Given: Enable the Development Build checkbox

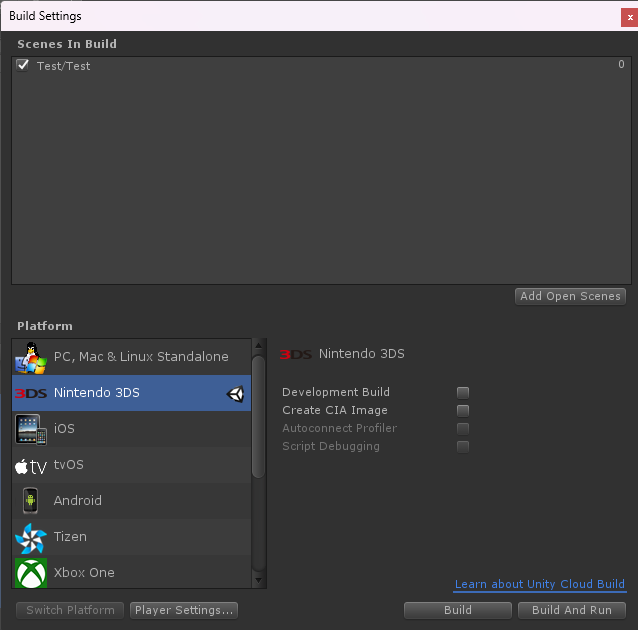Looking at the screenshot, I should 463,393.
